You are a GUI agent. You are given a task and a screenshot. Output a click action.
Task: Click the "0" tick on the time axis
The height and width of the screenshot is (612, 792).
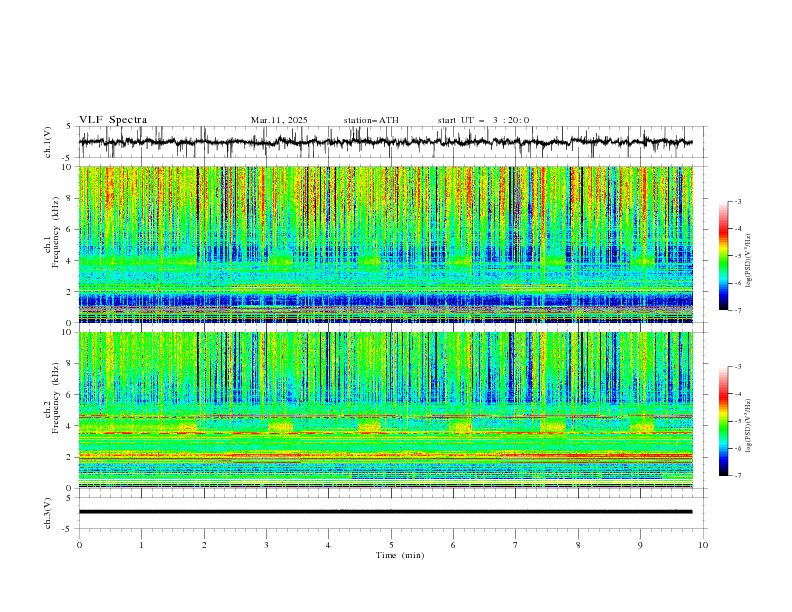coord(79,545)
